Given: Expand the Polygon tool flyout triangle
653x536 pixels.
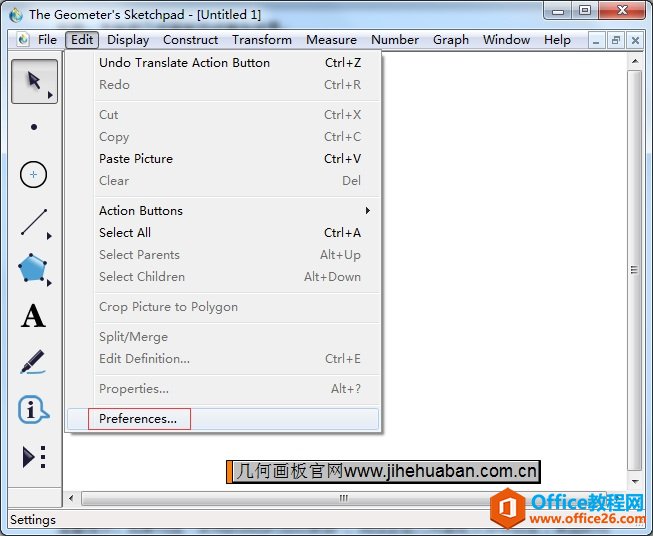Looking at the screenshot, I should [x=49, y=283].
